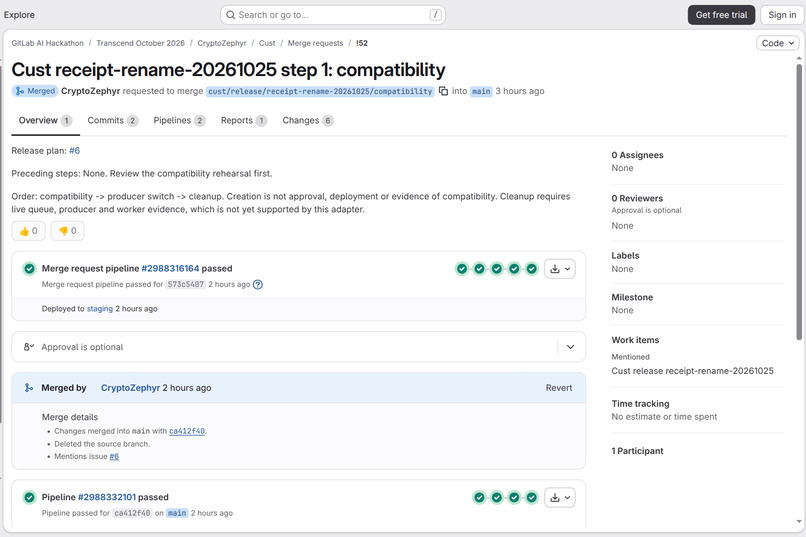
Task: Go to Cust project breadcrumb
Action: coord(267,43)
